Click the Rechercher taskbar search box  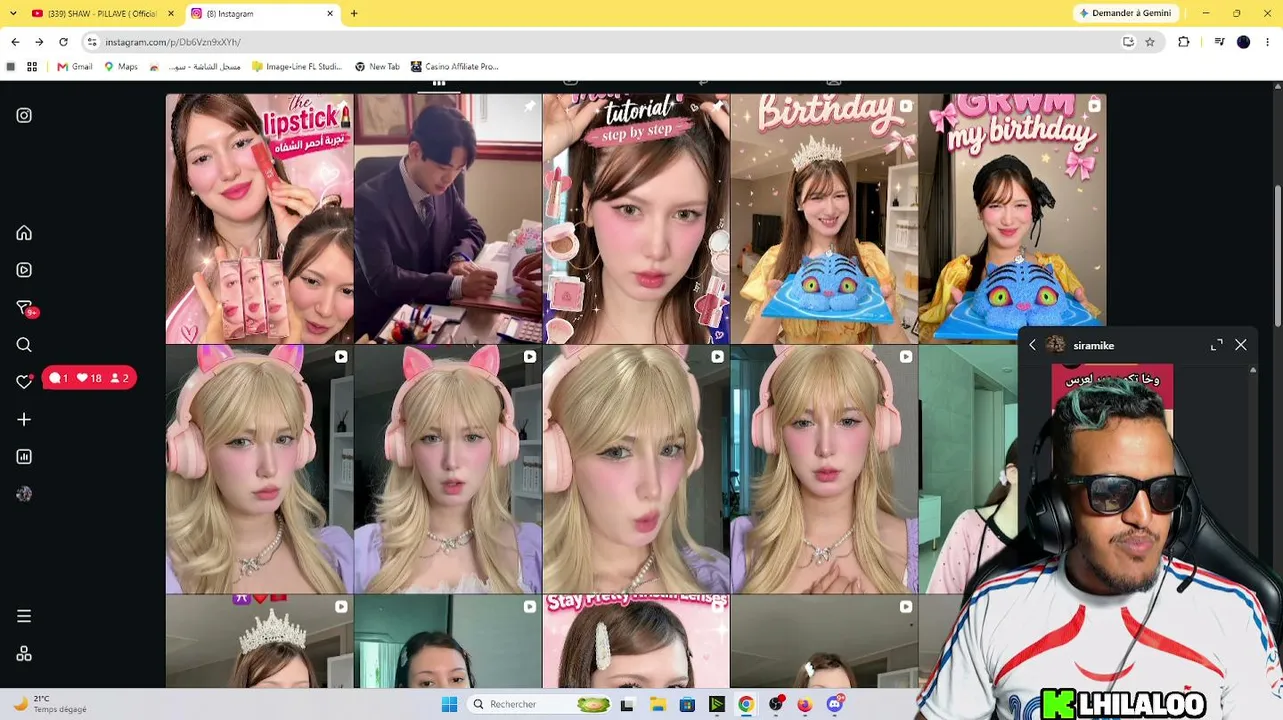(x=542, y=704)
